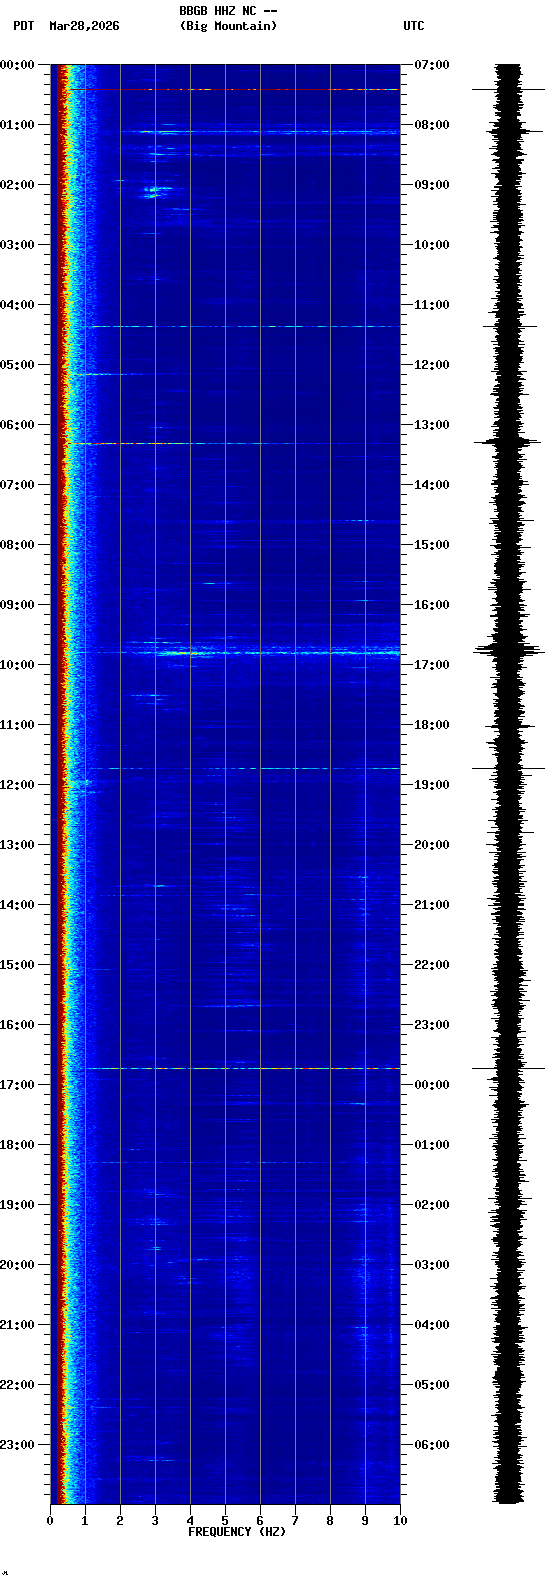
Task: Pick the '21:00' UTC axis time label
Action: click(431, 905)
